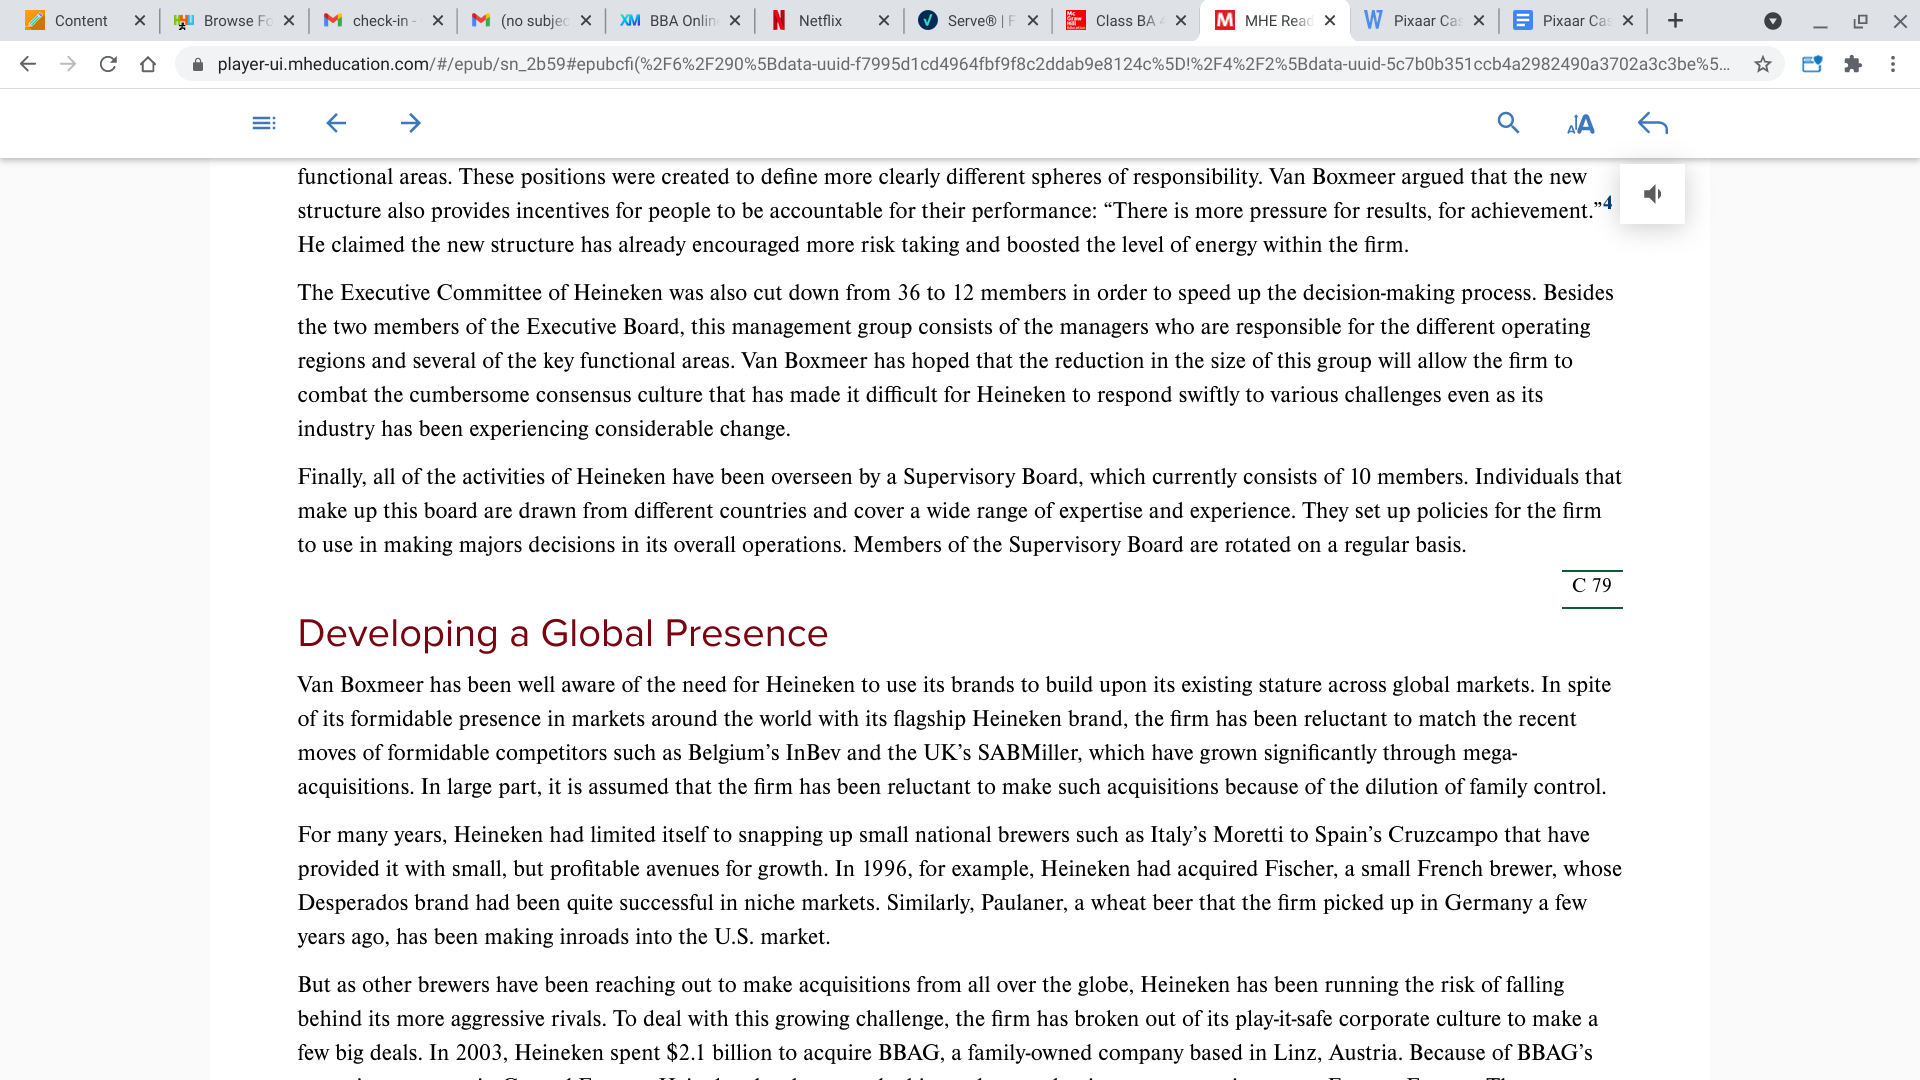
Task: Open a new browser tab
Action: 1676,21
